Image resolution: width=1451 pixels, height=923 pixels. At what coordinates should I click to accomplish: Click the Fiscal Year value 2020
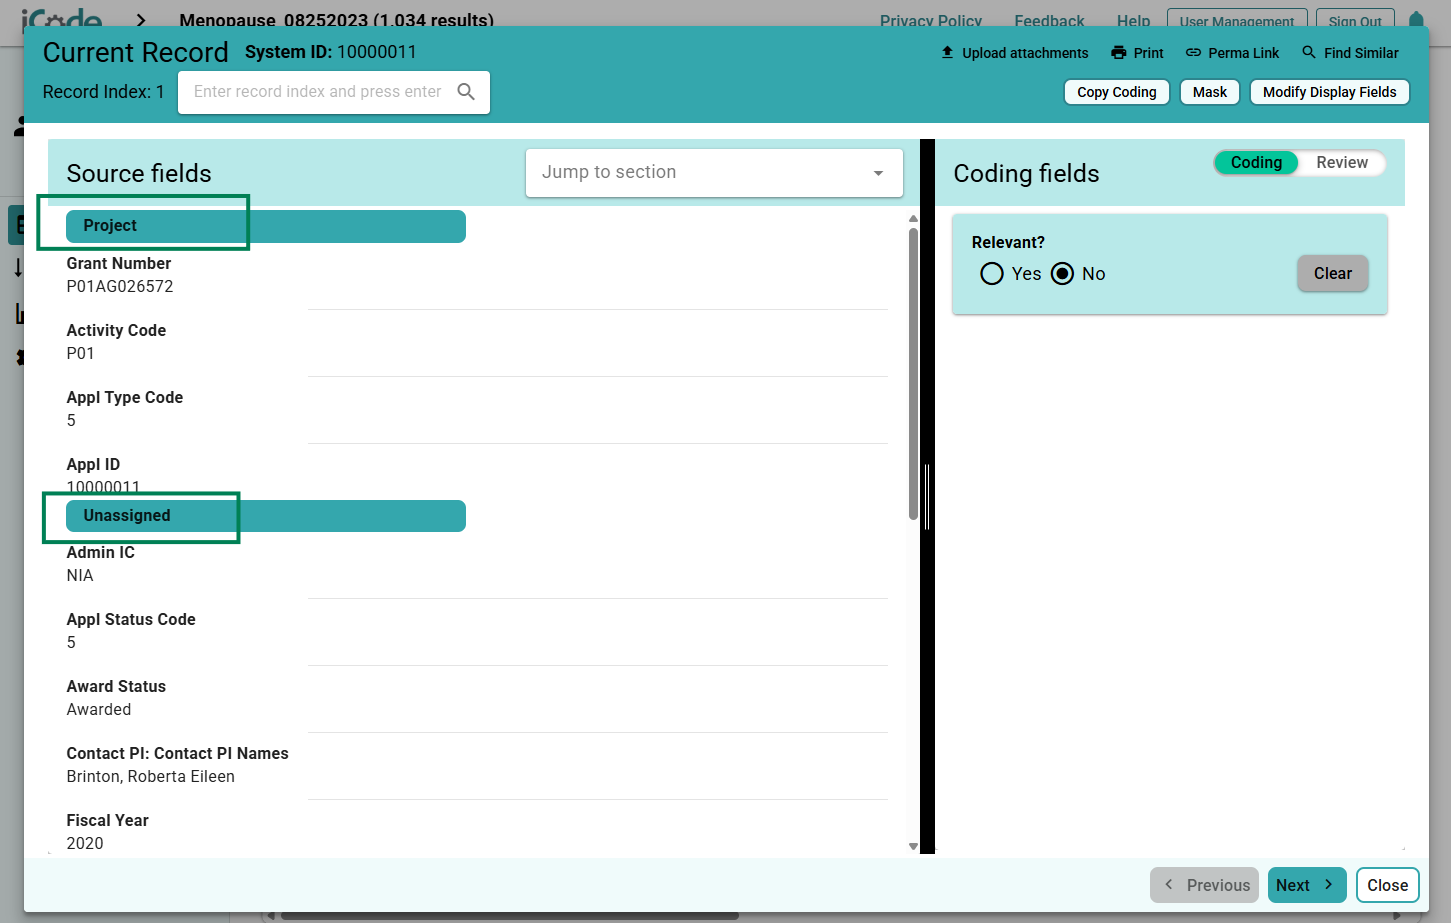(85, 844)
